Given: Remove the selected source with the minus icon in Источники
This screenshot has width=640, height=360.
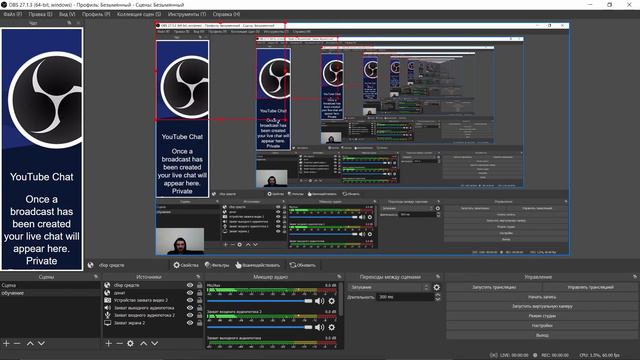Looking at the screenshot, I should [119, 343].
